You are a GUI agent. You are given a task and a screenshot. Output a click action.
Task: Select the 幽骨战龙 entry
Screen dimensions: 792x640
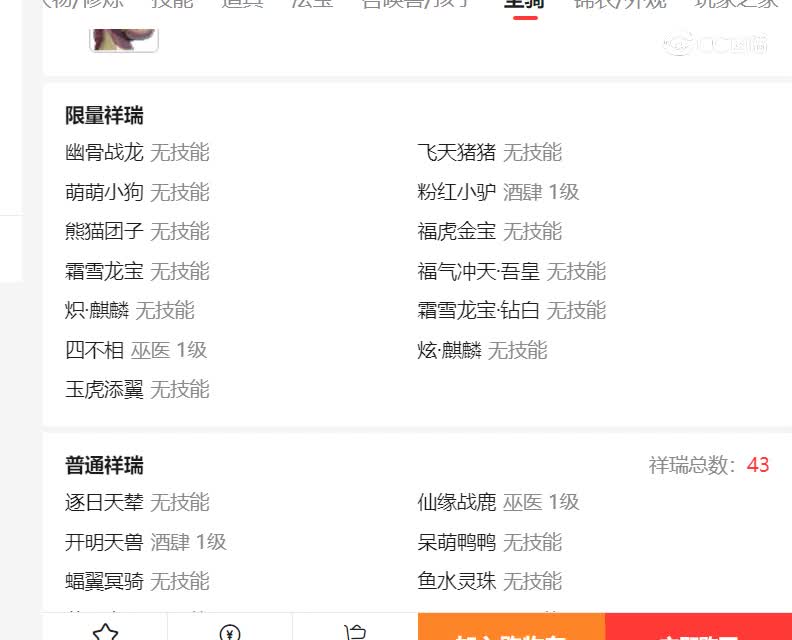pos(104,153)
